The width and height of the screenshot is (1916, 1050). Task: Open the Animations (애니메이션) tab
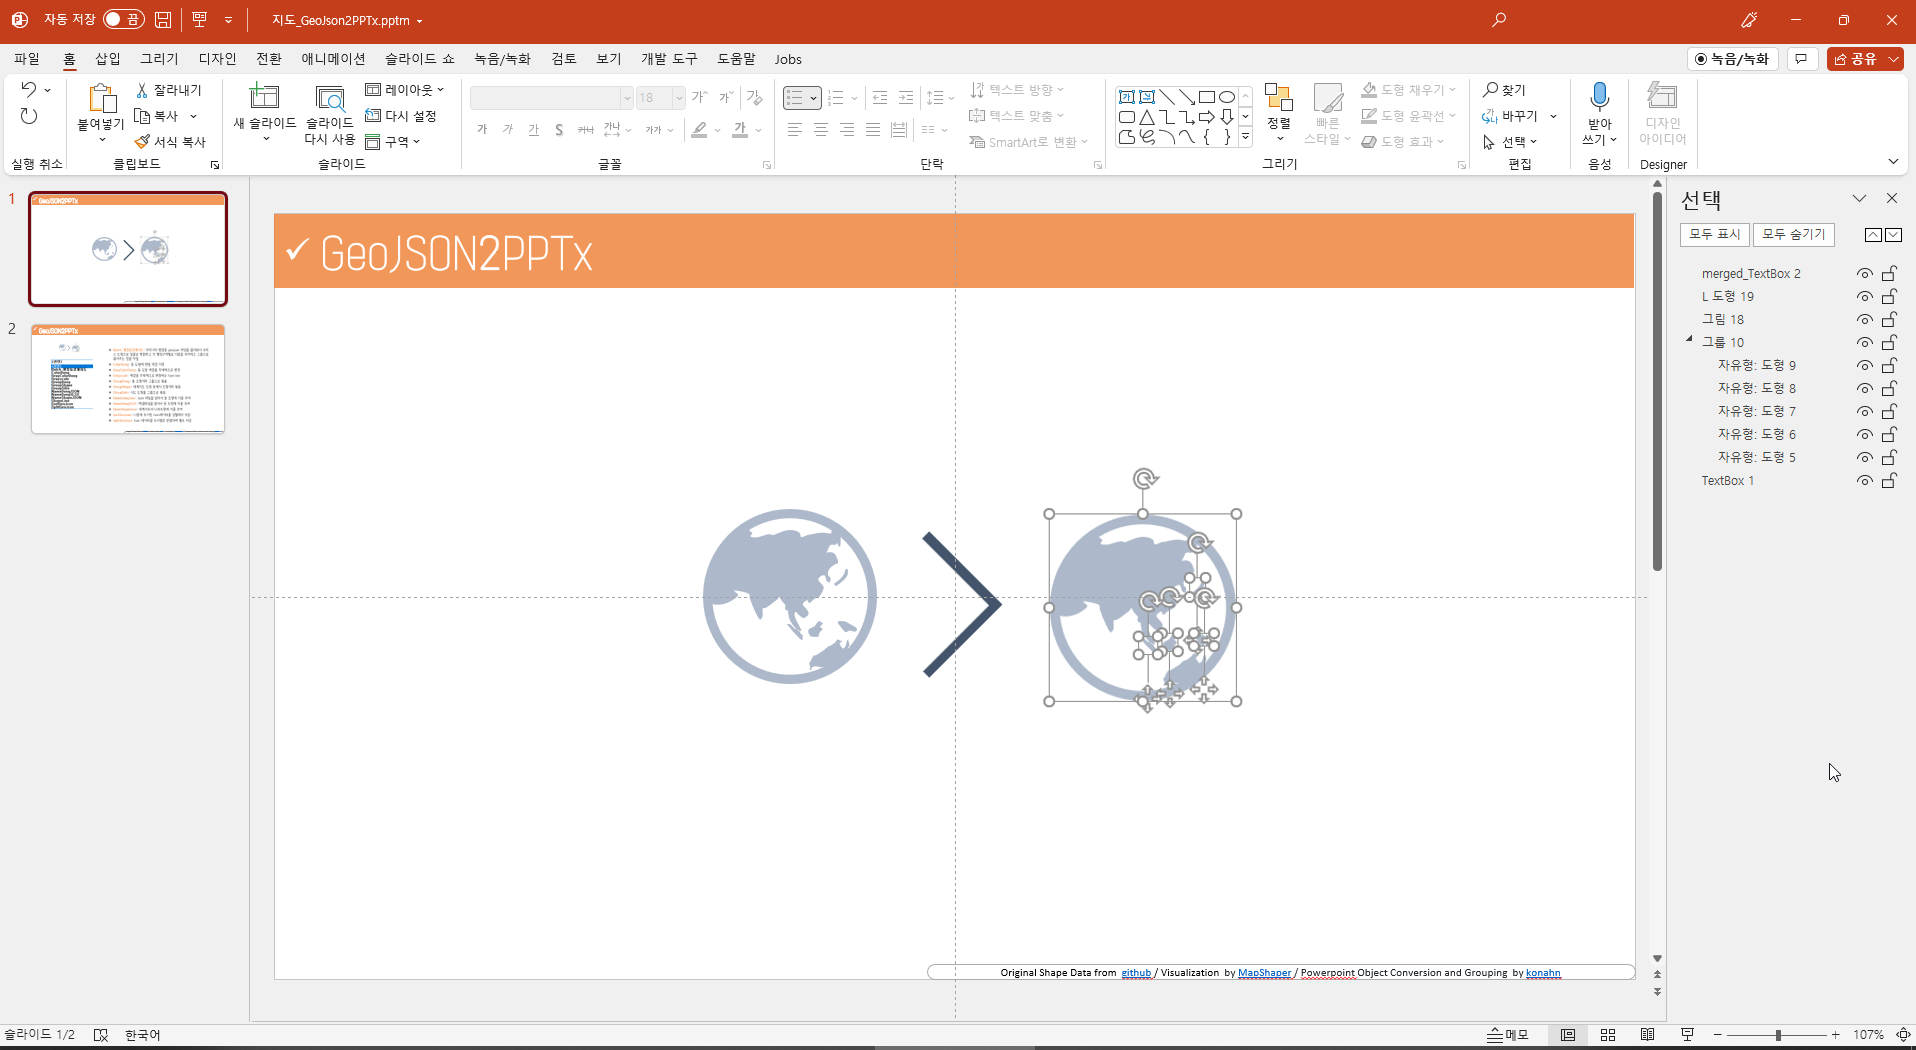[334, 59]
